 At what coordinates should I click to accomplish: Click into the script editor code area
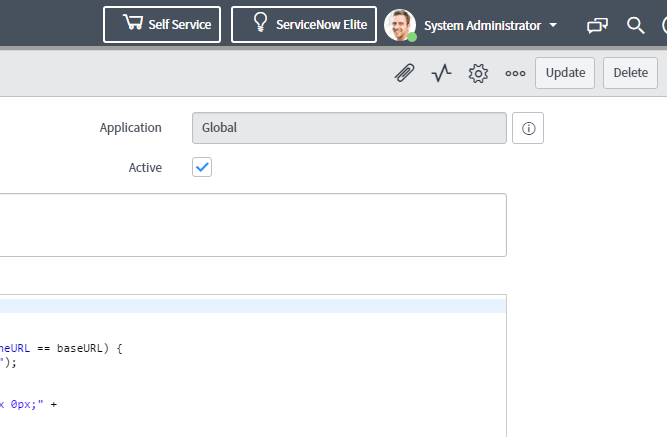coord(253,366)
